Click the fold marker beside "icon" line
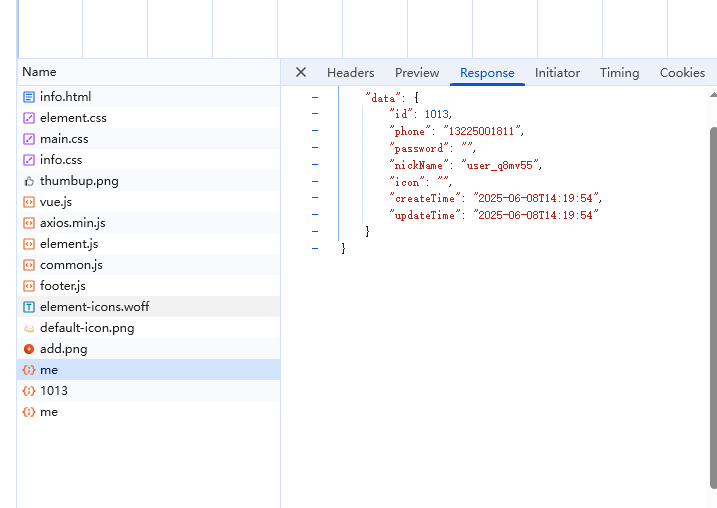 click(315, 182)
